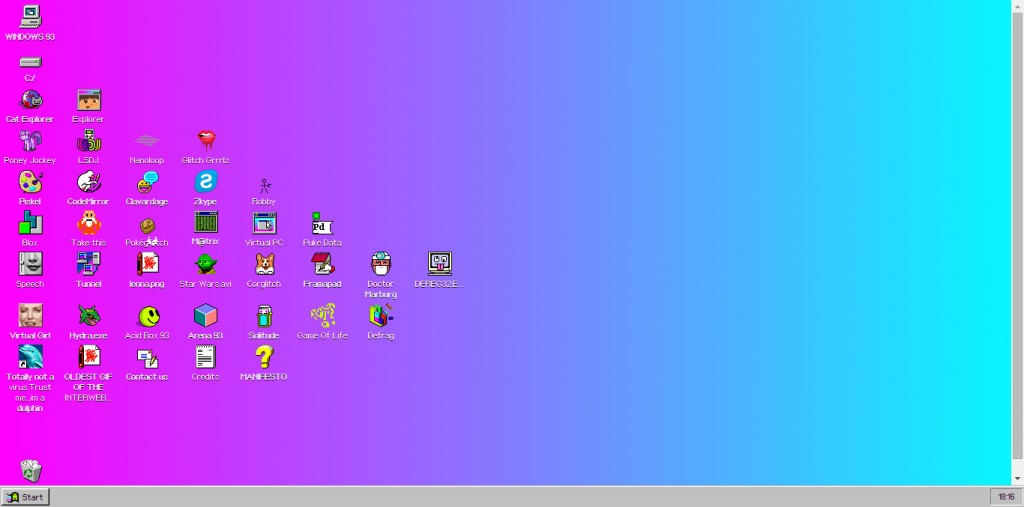Select the Glitch Grrrlz lips icon
1024x507 pixels.
(206, 141)
